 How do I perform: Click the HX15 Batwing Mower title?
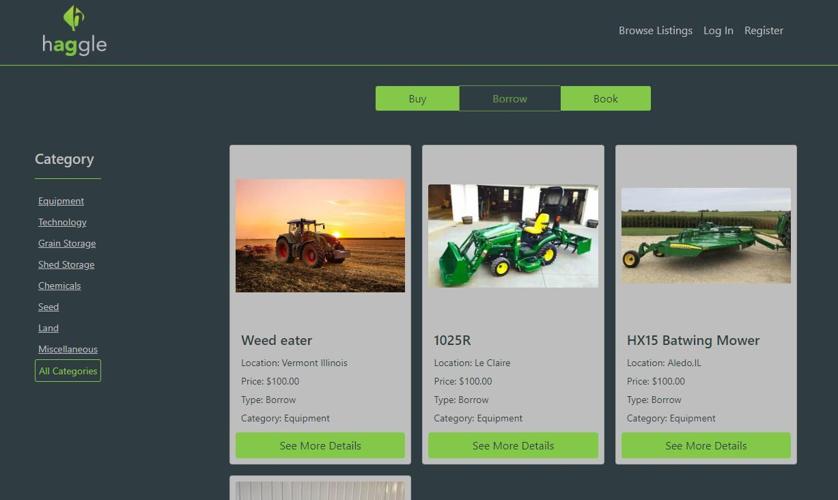(x=693, y=340)
